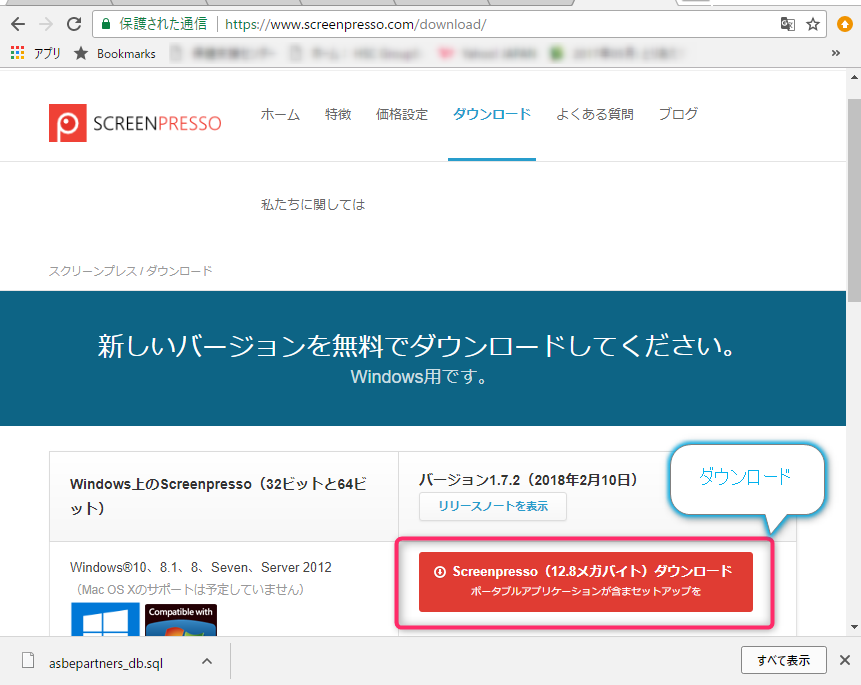Viewport: 861px width, 685px height.
Task: Go back with the browser back arrow
Action: coord(18,24)
